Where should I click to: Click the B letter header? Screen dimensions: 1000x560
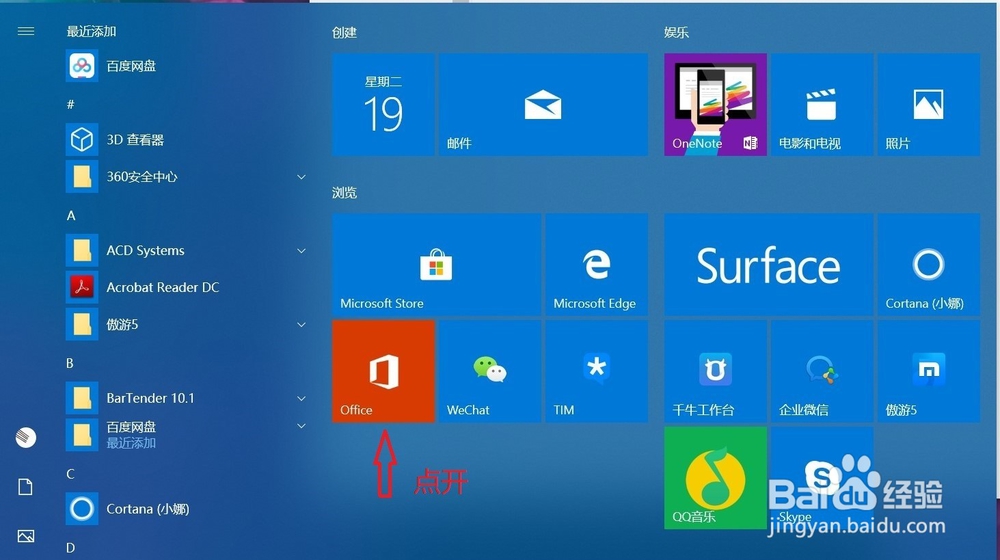pyautogui.click(x=70, y=363)
